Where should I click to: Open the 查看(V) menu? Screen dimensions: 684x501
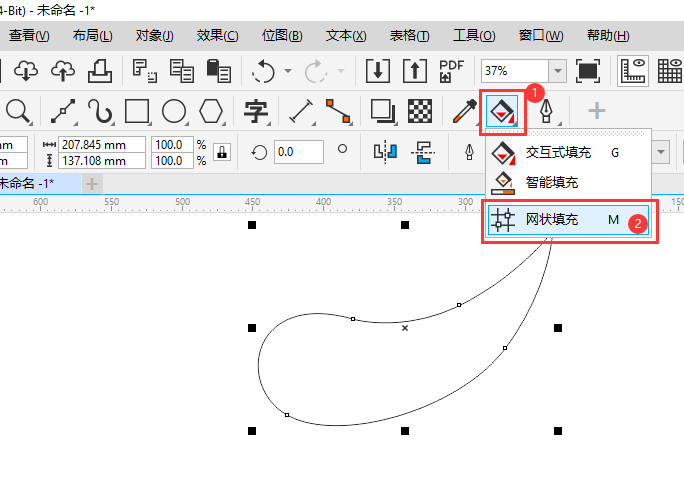click(29, 35)
